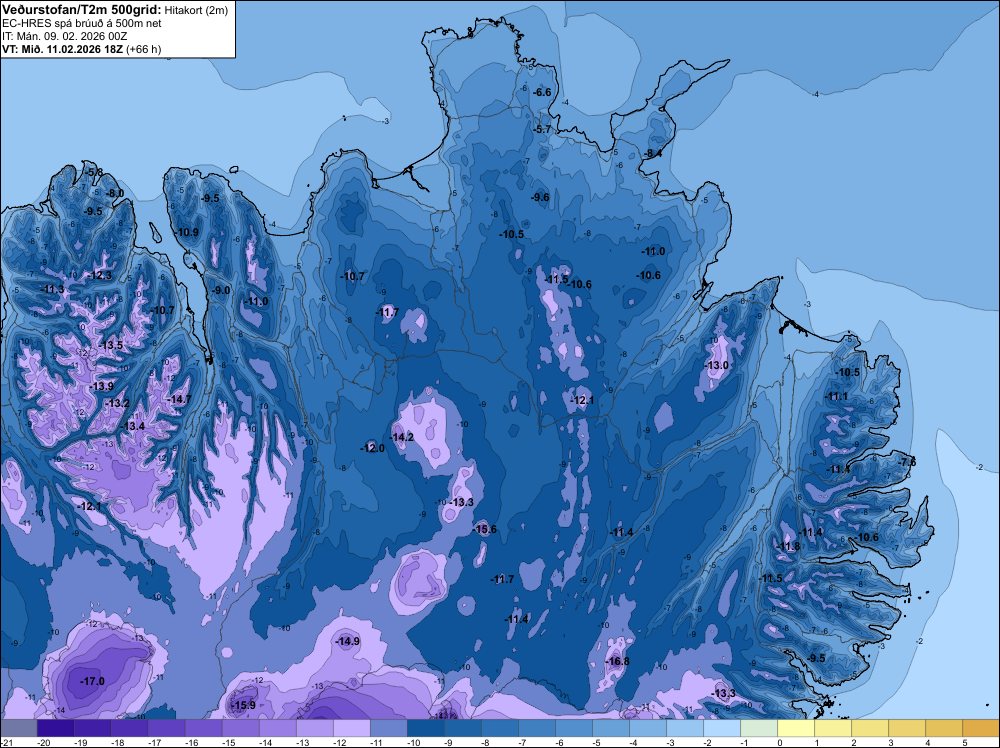1000x748 pixels.
Task: Click the -20 to -19 legend color swatch
Action: tap(55, 728)
